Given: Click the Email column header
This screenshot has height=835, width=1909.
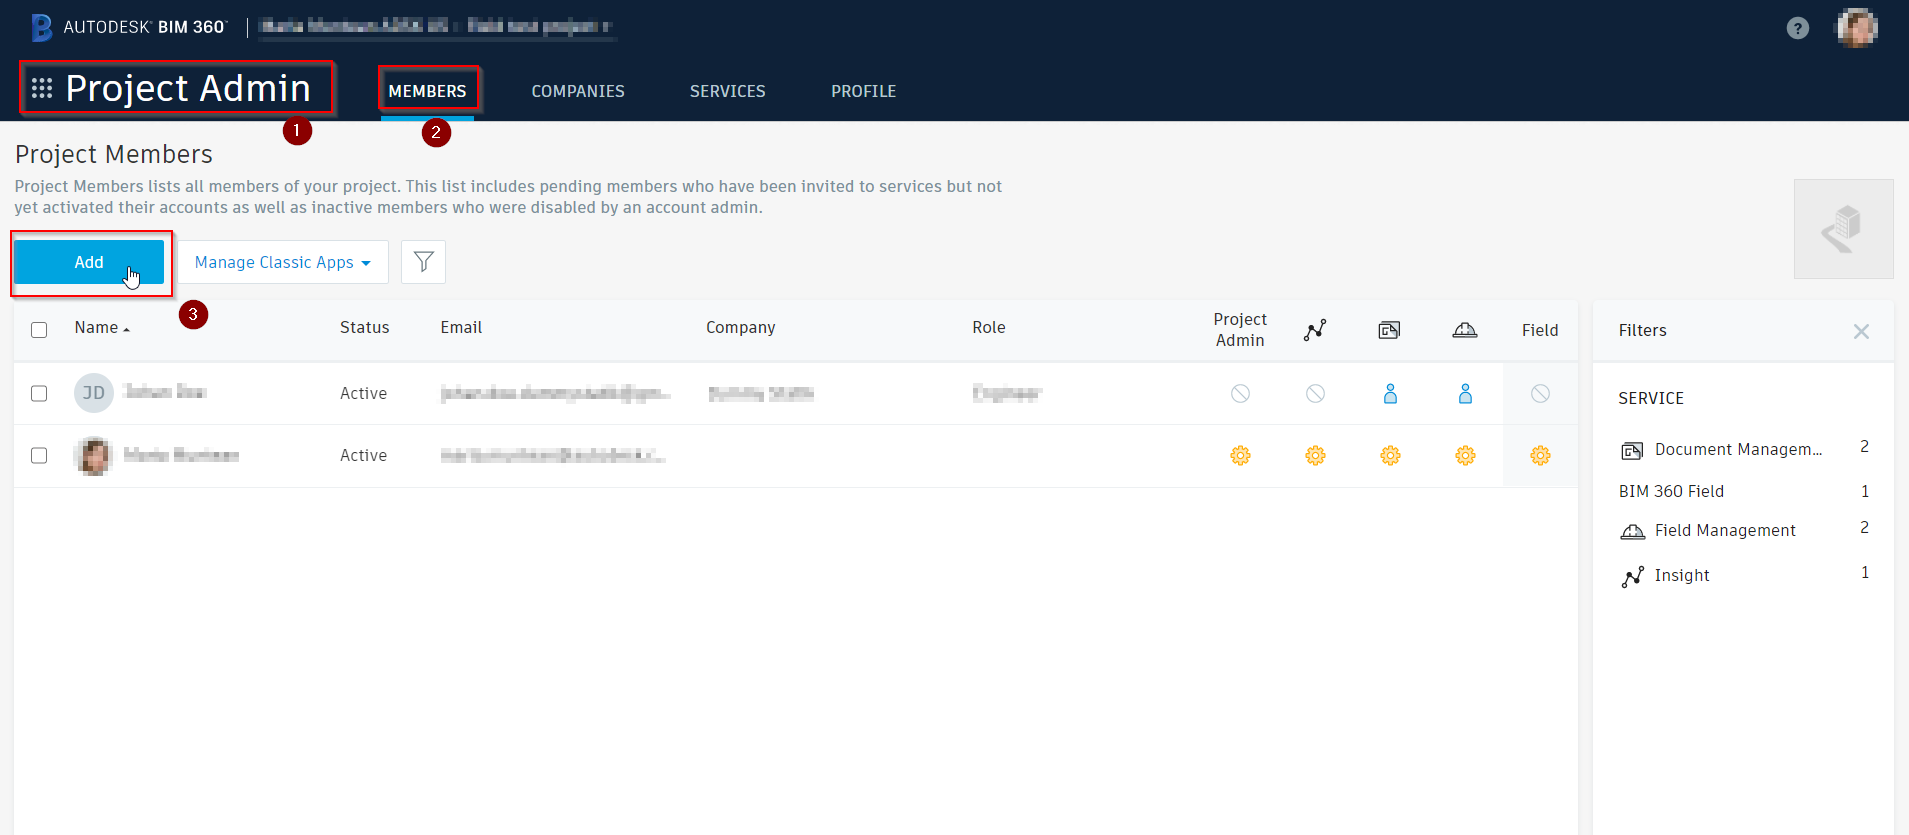Looking at the screenshot, I should click(461, 328).
